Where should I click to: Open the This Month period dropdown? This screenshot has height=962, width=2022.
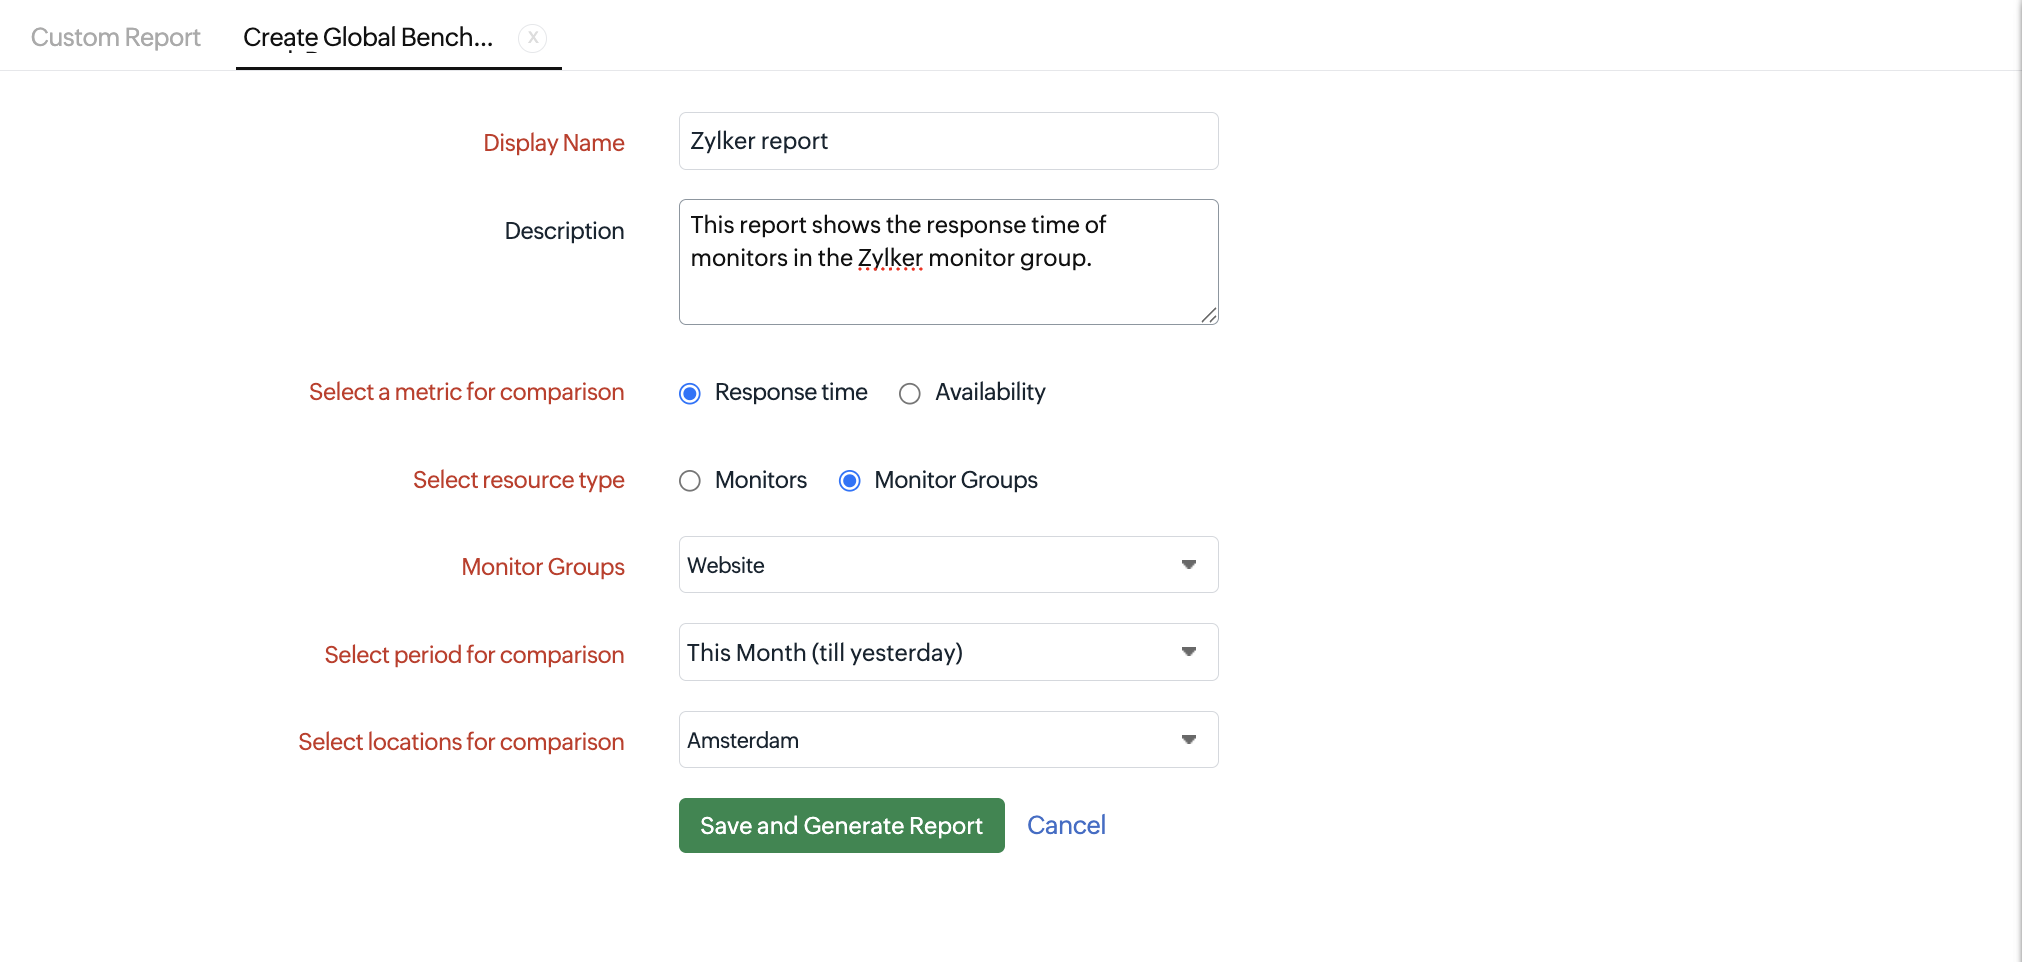(948, 652)
